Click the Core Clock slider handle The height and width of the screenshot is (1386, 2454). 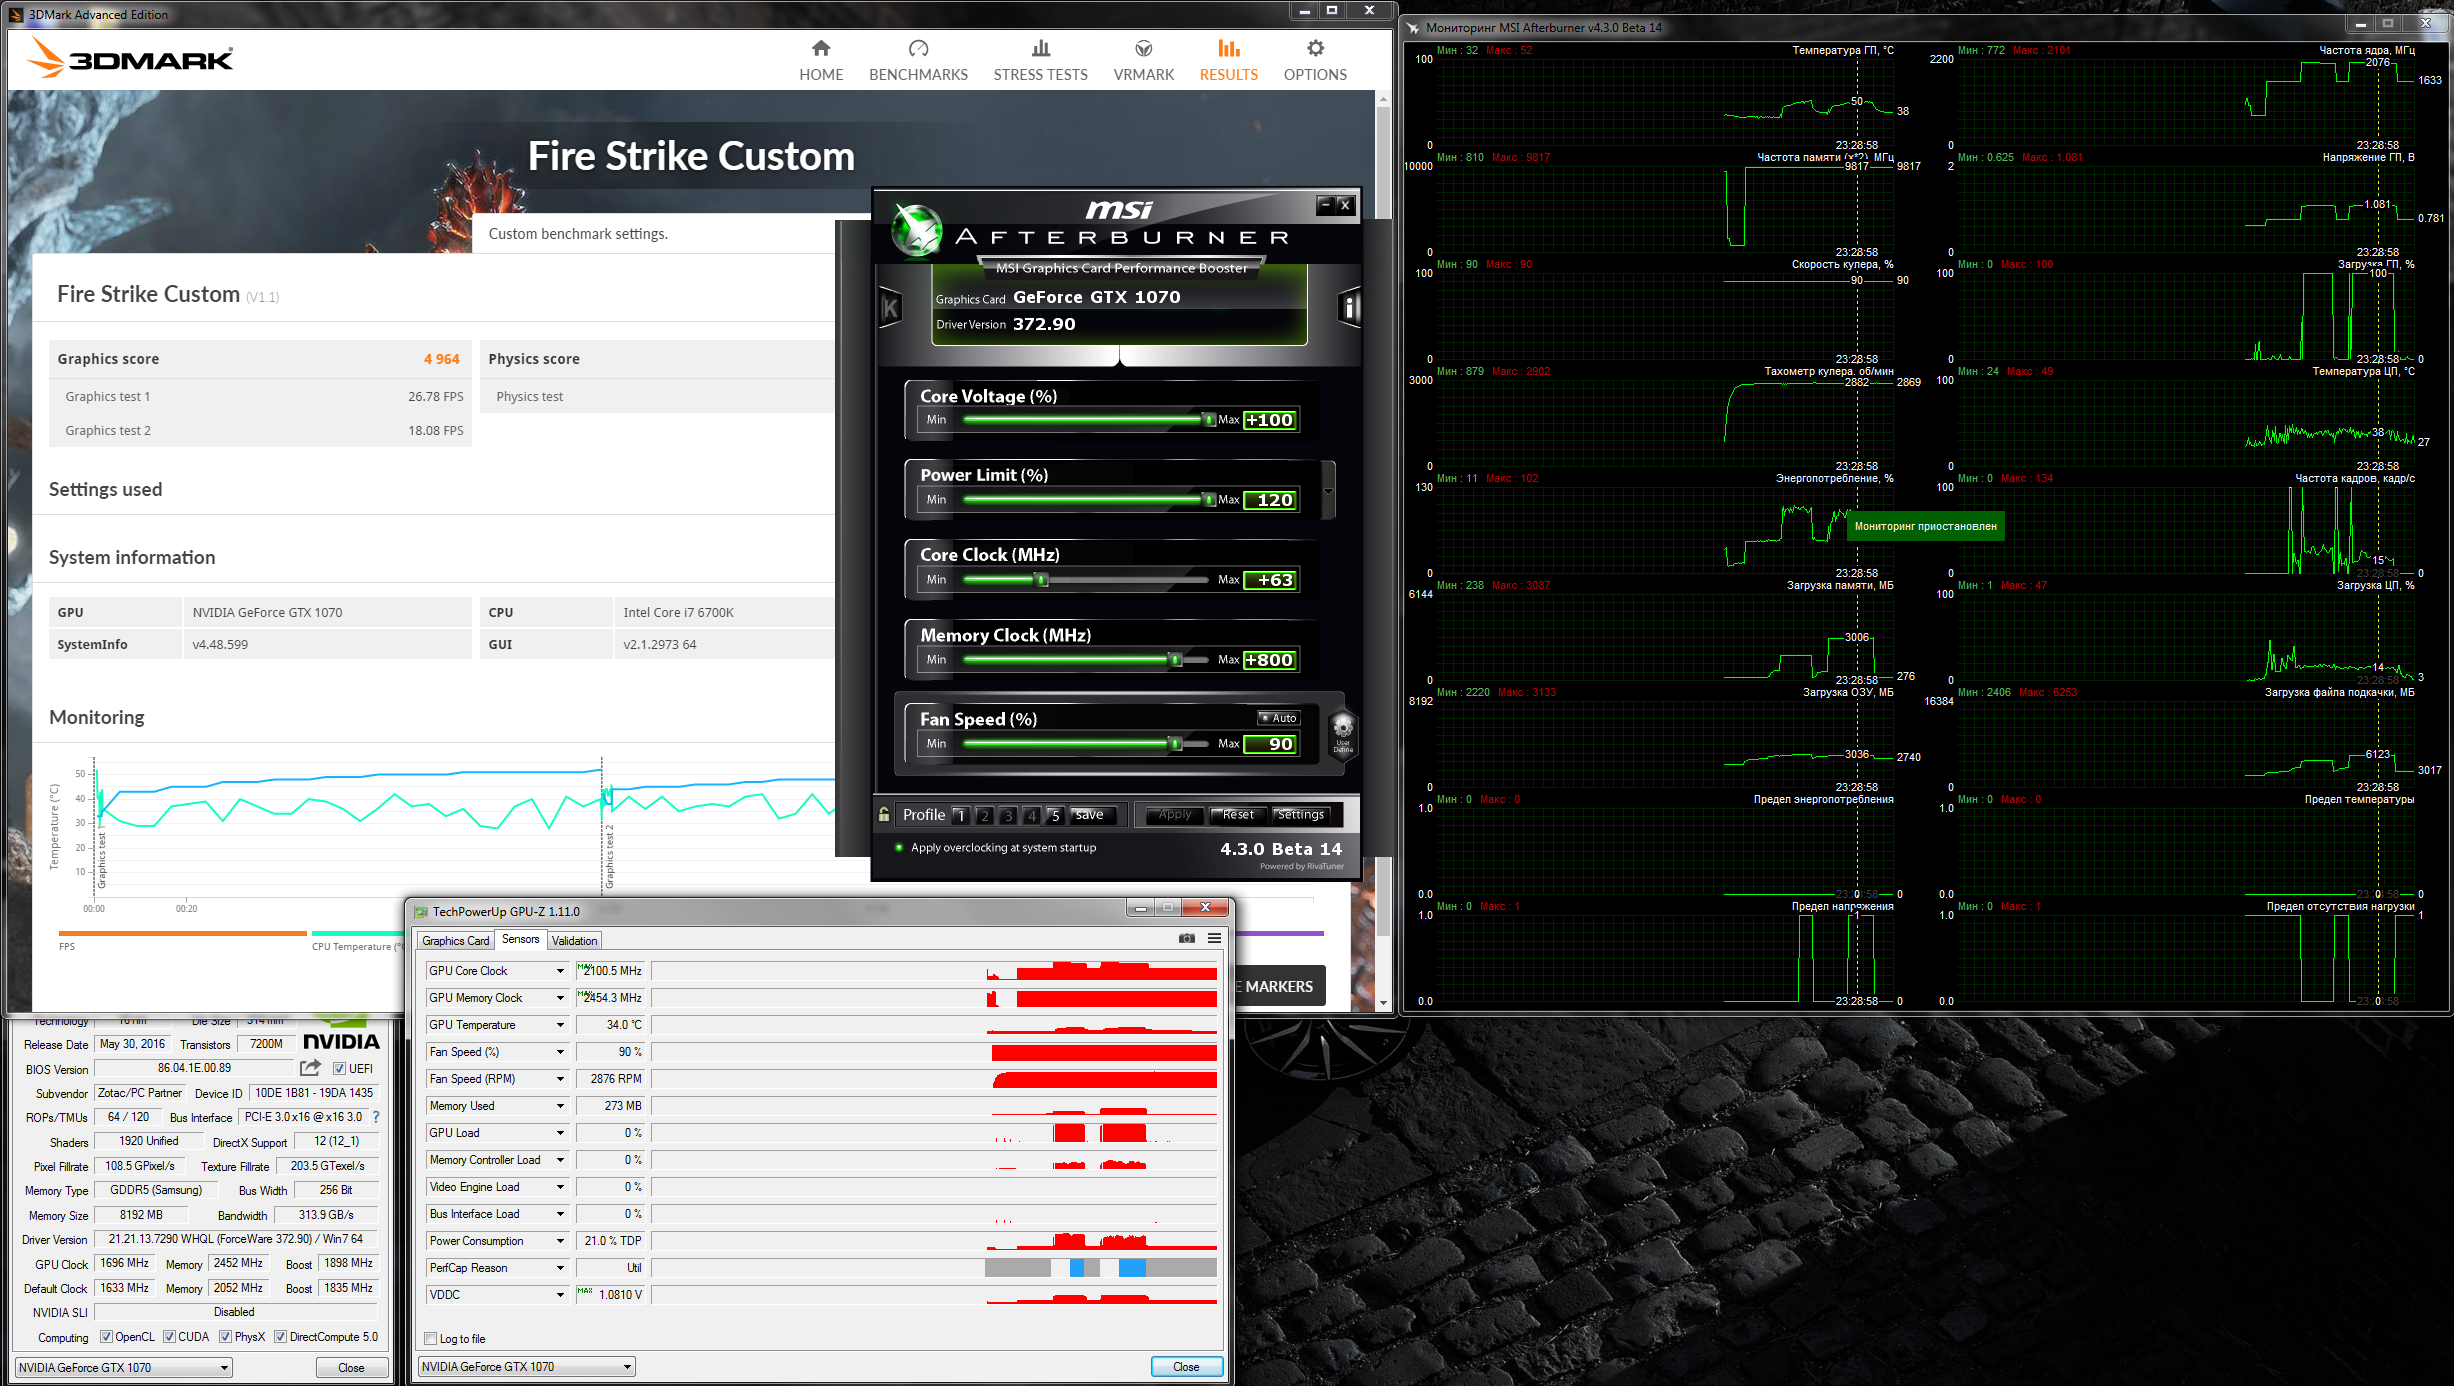(1041, 580)
